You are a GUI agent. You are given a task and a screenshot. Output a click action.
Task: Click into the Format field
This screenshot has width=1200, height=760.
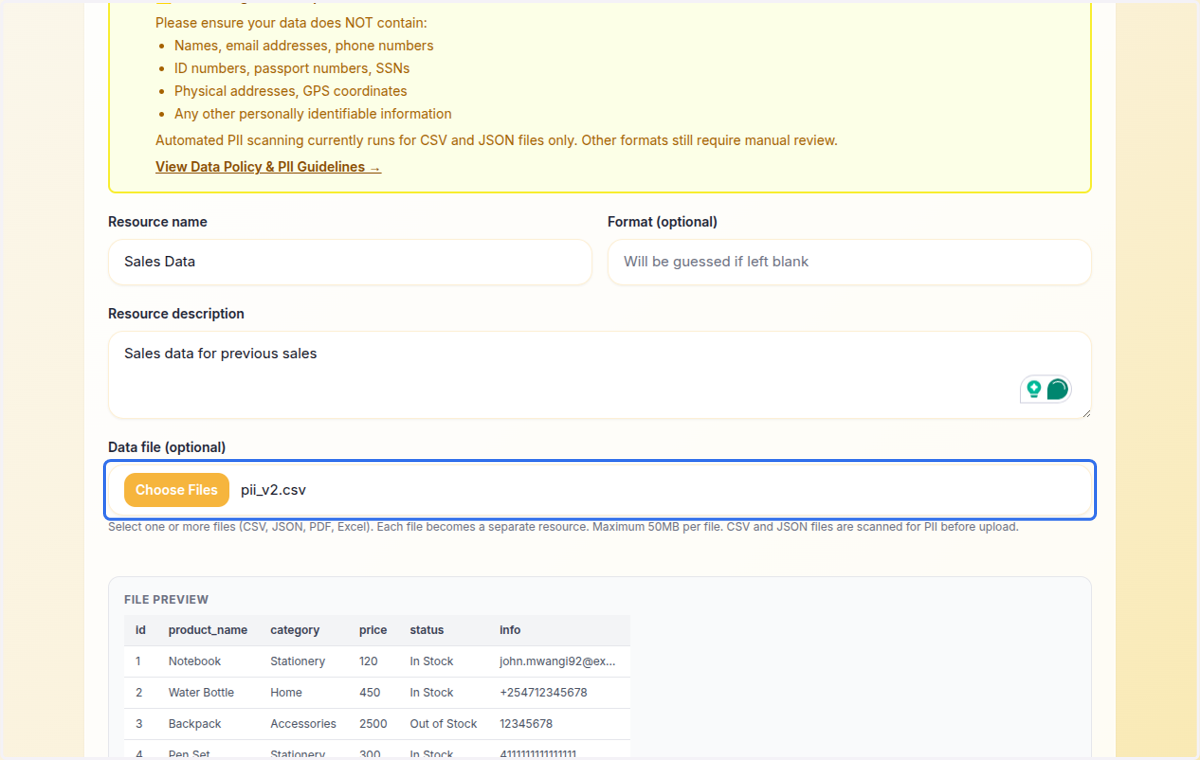pos(849,262)
